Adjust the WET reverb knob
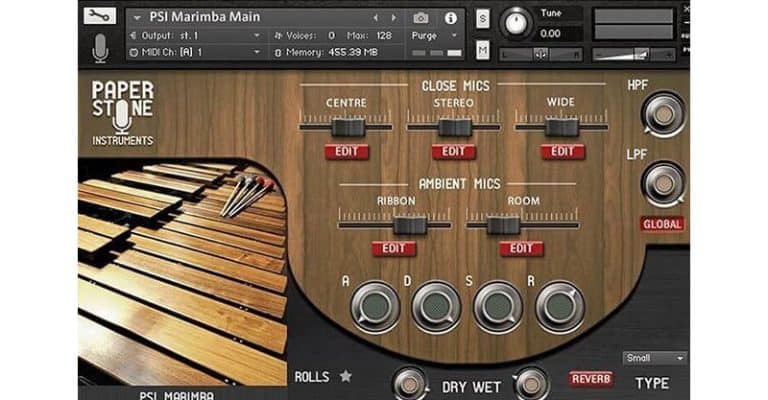Screen dimensions: 768x400 531,383
